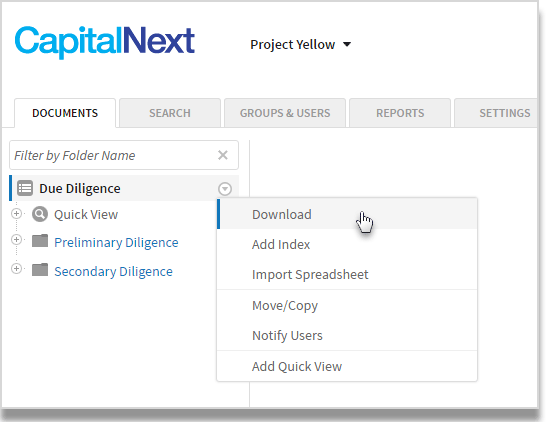Click the CapitalNext logo
554x422 pixels.
(x=105, y=42)
